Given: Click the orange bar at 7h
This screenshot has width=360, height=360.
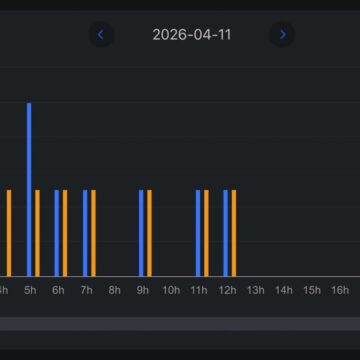Looking at the screenshot, I should 93,233.
